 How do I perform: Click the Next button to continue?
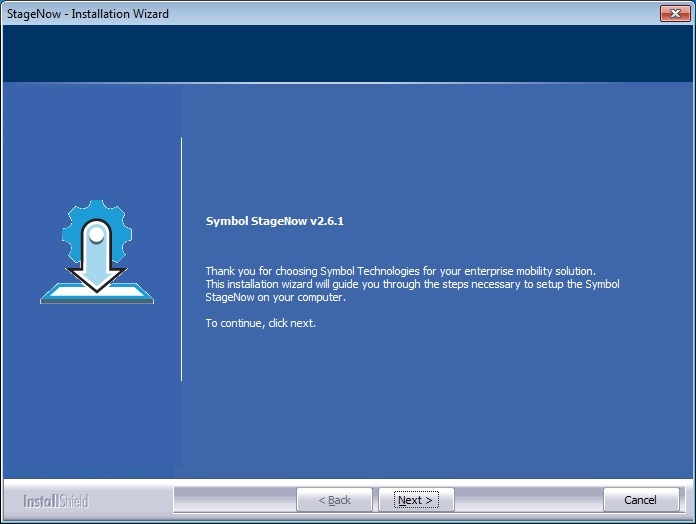416,500
